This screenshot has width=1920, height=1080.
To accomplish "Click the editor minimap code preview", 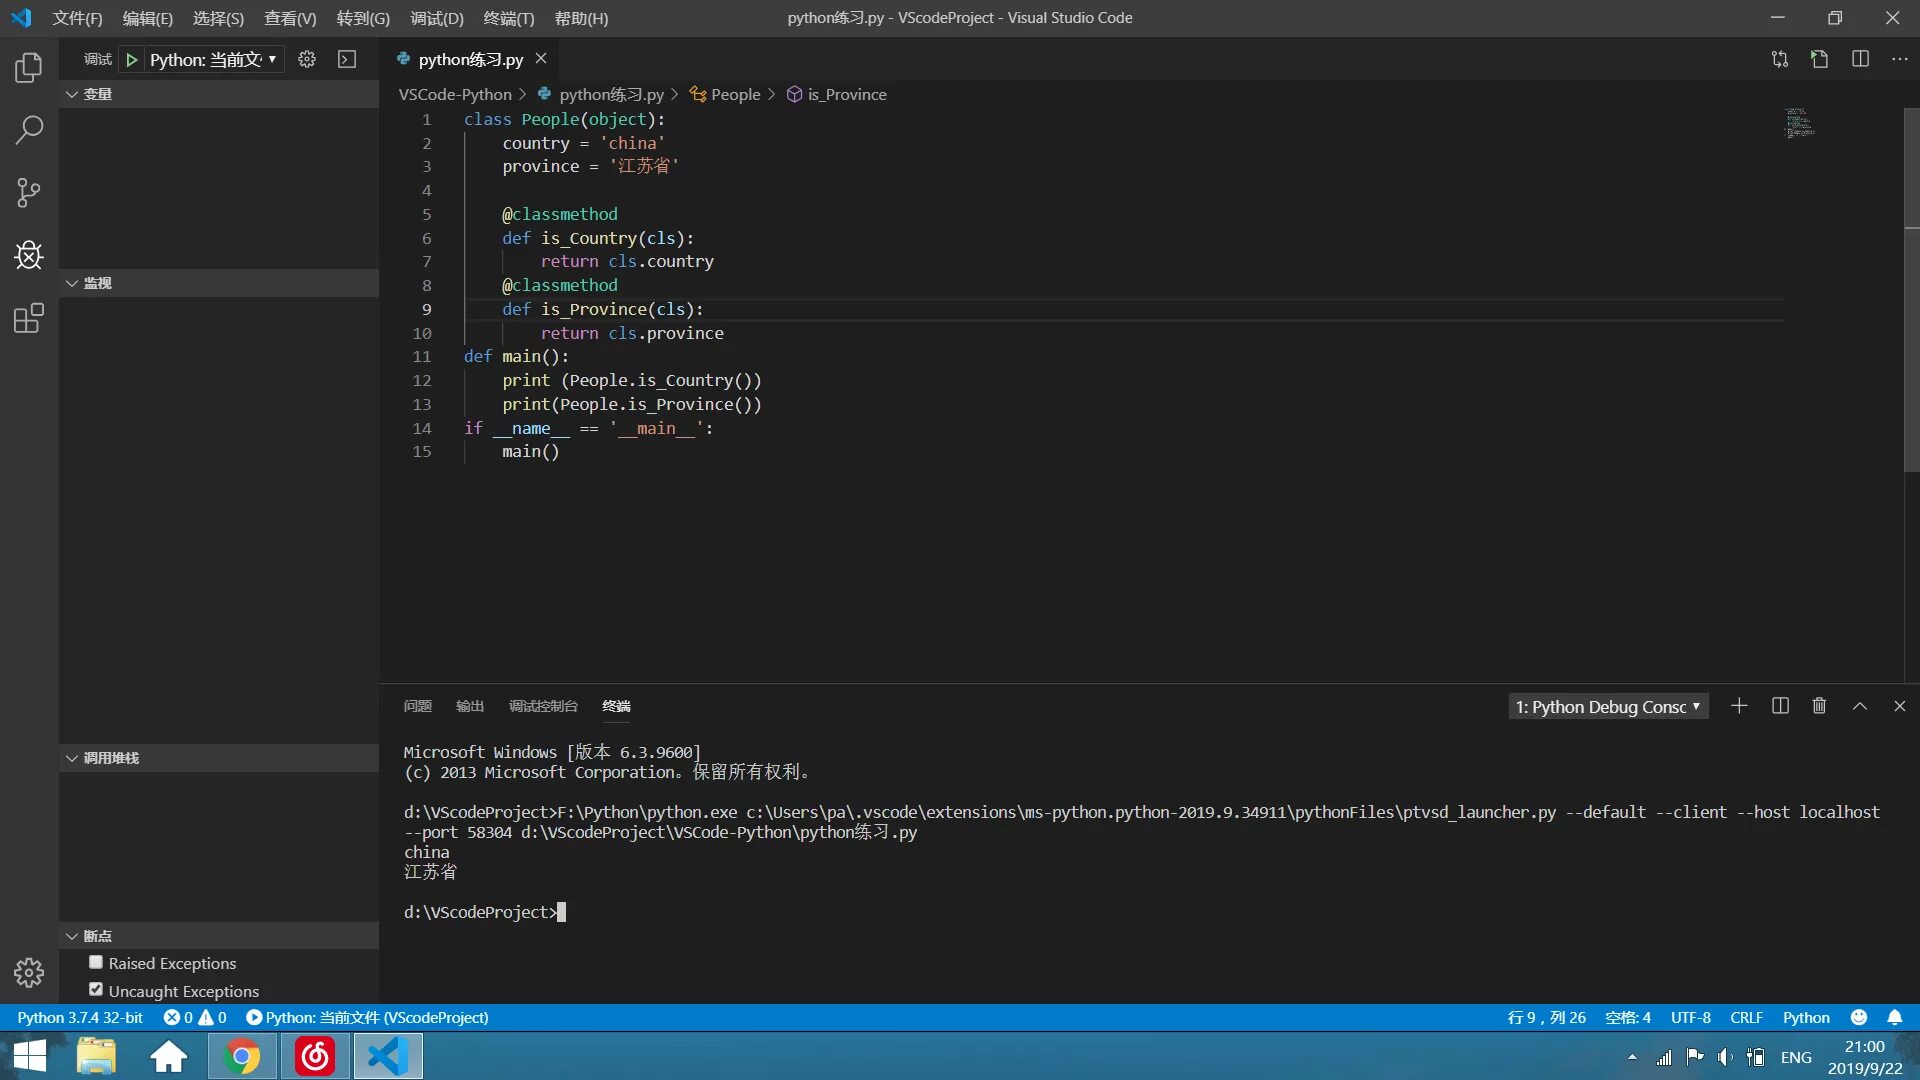I will click(1798, 123).
